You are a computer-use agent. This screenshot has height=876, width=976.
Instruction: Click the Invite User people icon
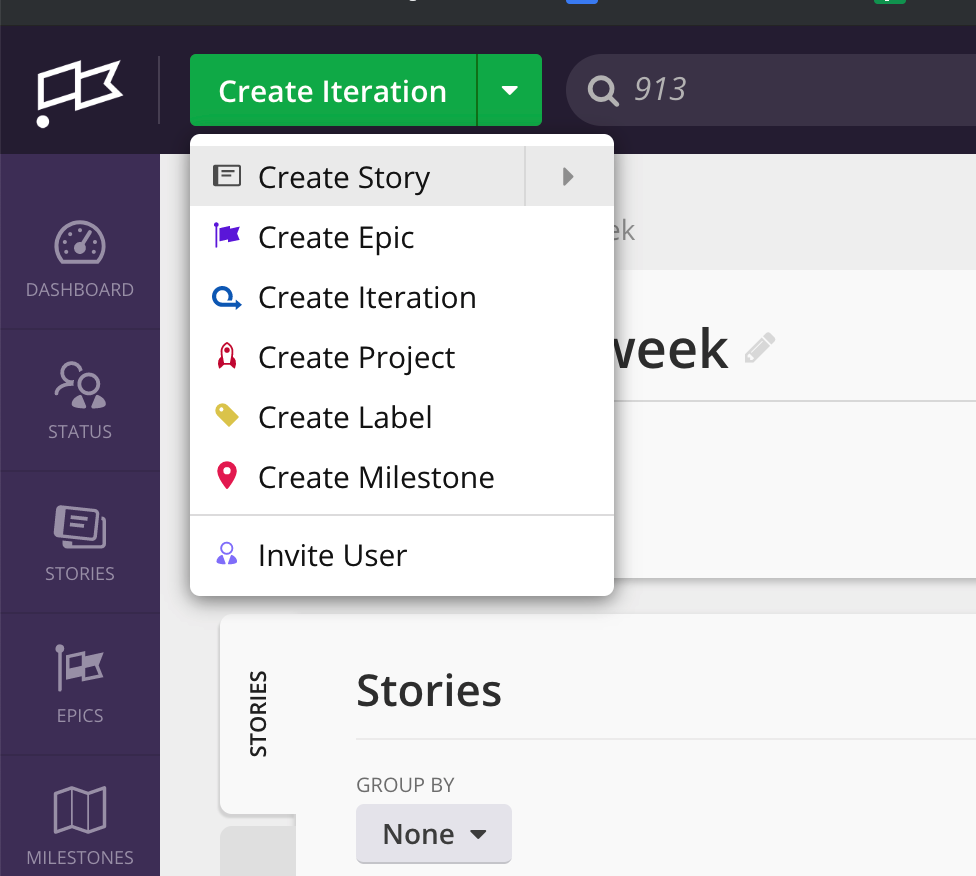click(227, 553)
